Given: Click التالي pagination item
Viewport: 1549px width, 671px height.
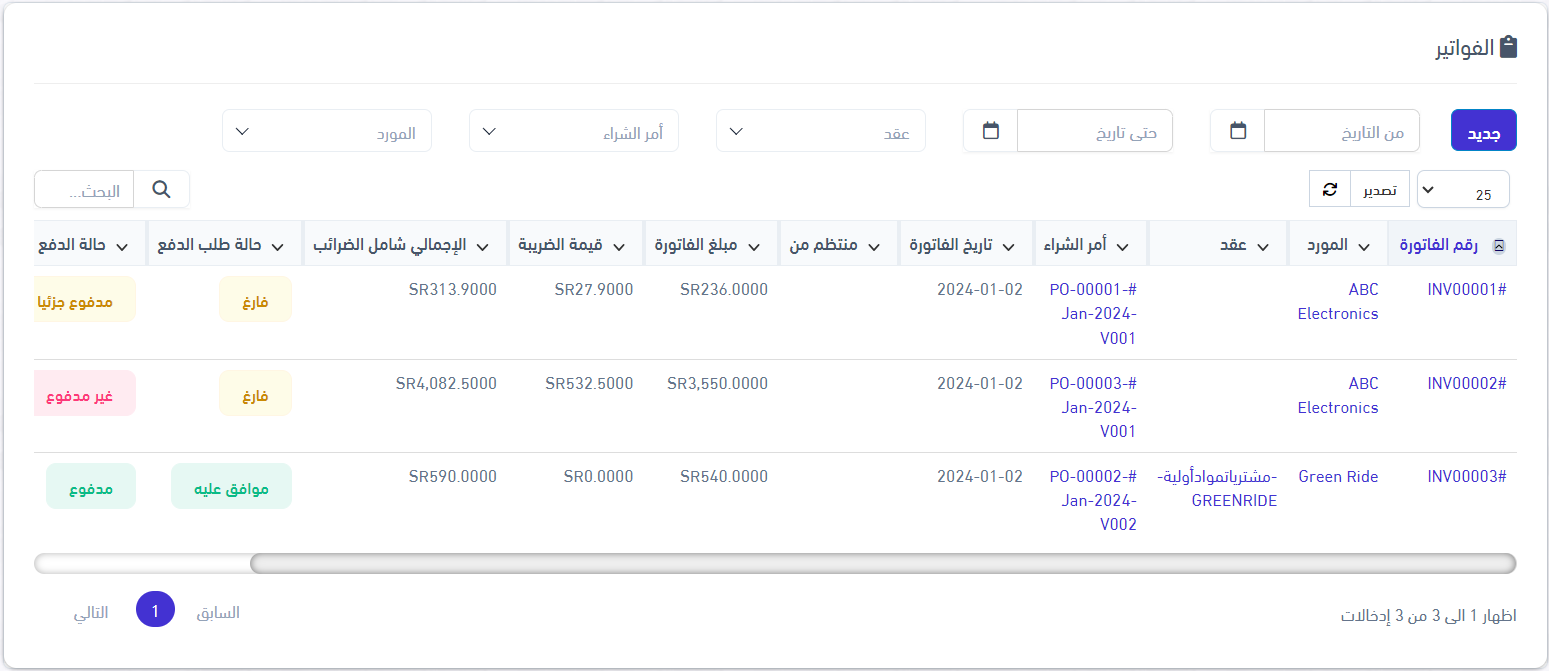Looking at the screenshot, I should coord(91,613).
